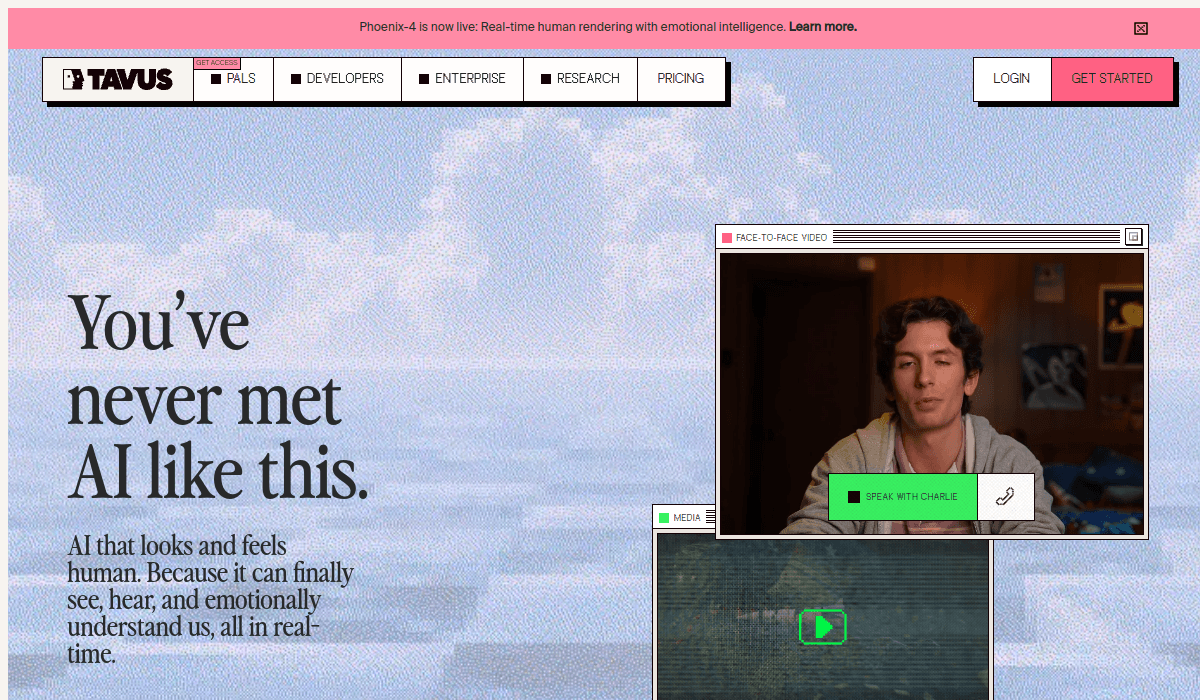Click the Face-to-Face Video window corner icon
The image size is (1200, 700).
(x=1133, y=237)
